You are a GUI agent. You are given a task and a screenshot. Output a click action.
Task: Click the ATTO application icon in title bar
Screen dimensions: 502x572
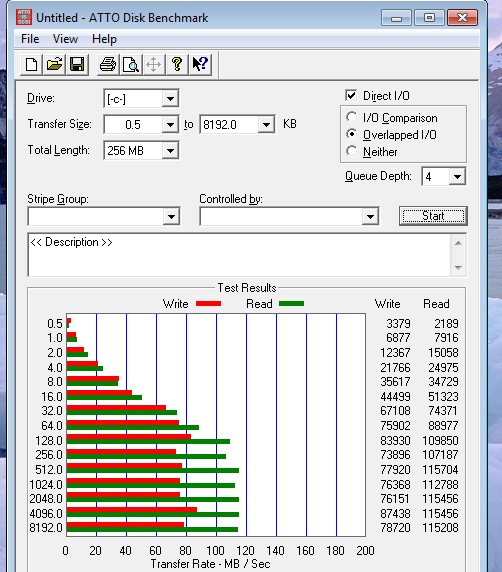click(x=24, y=18)
